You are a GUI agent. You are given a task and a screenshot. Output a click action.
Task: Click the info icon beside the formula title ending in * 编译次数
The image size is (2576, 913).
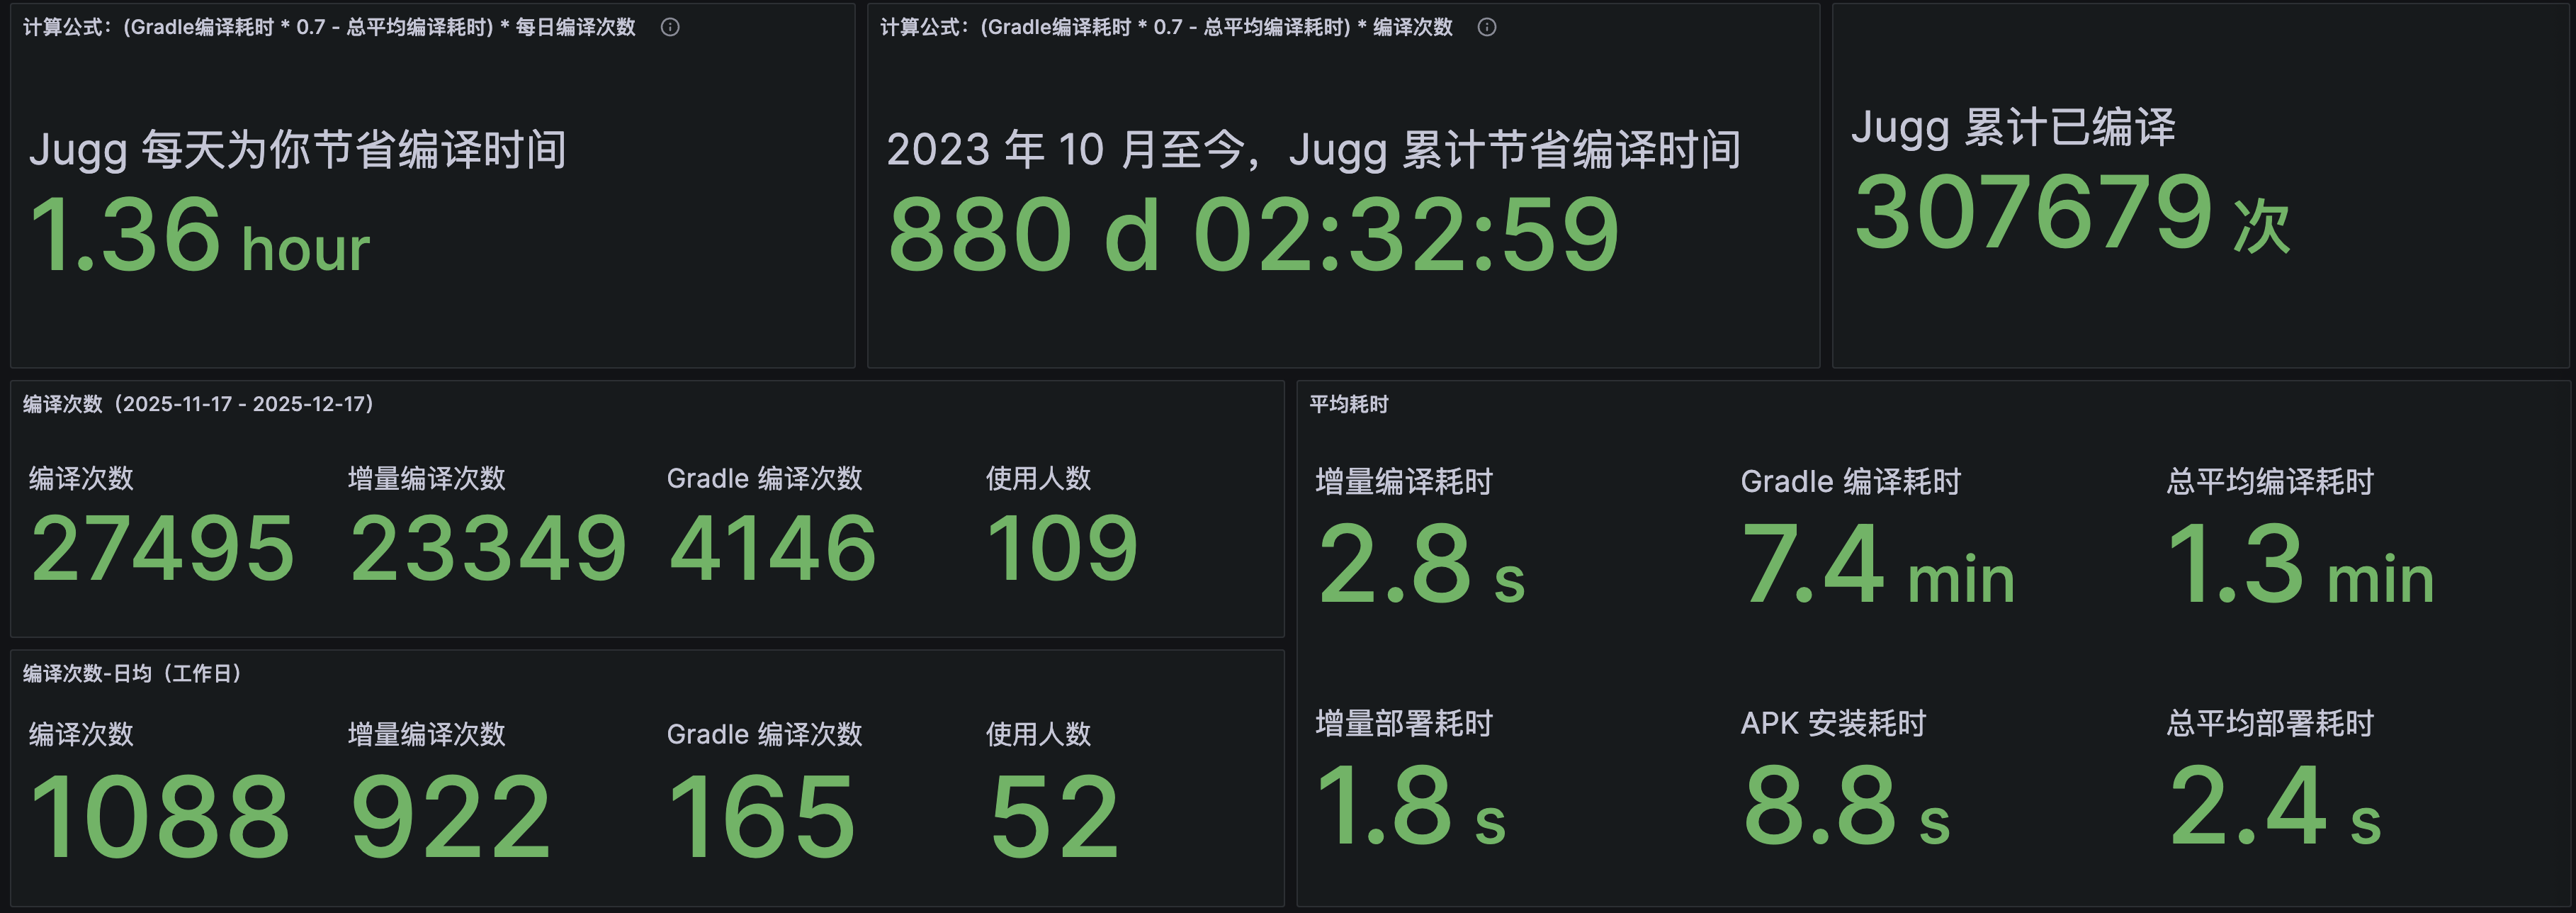[1487, 27]
